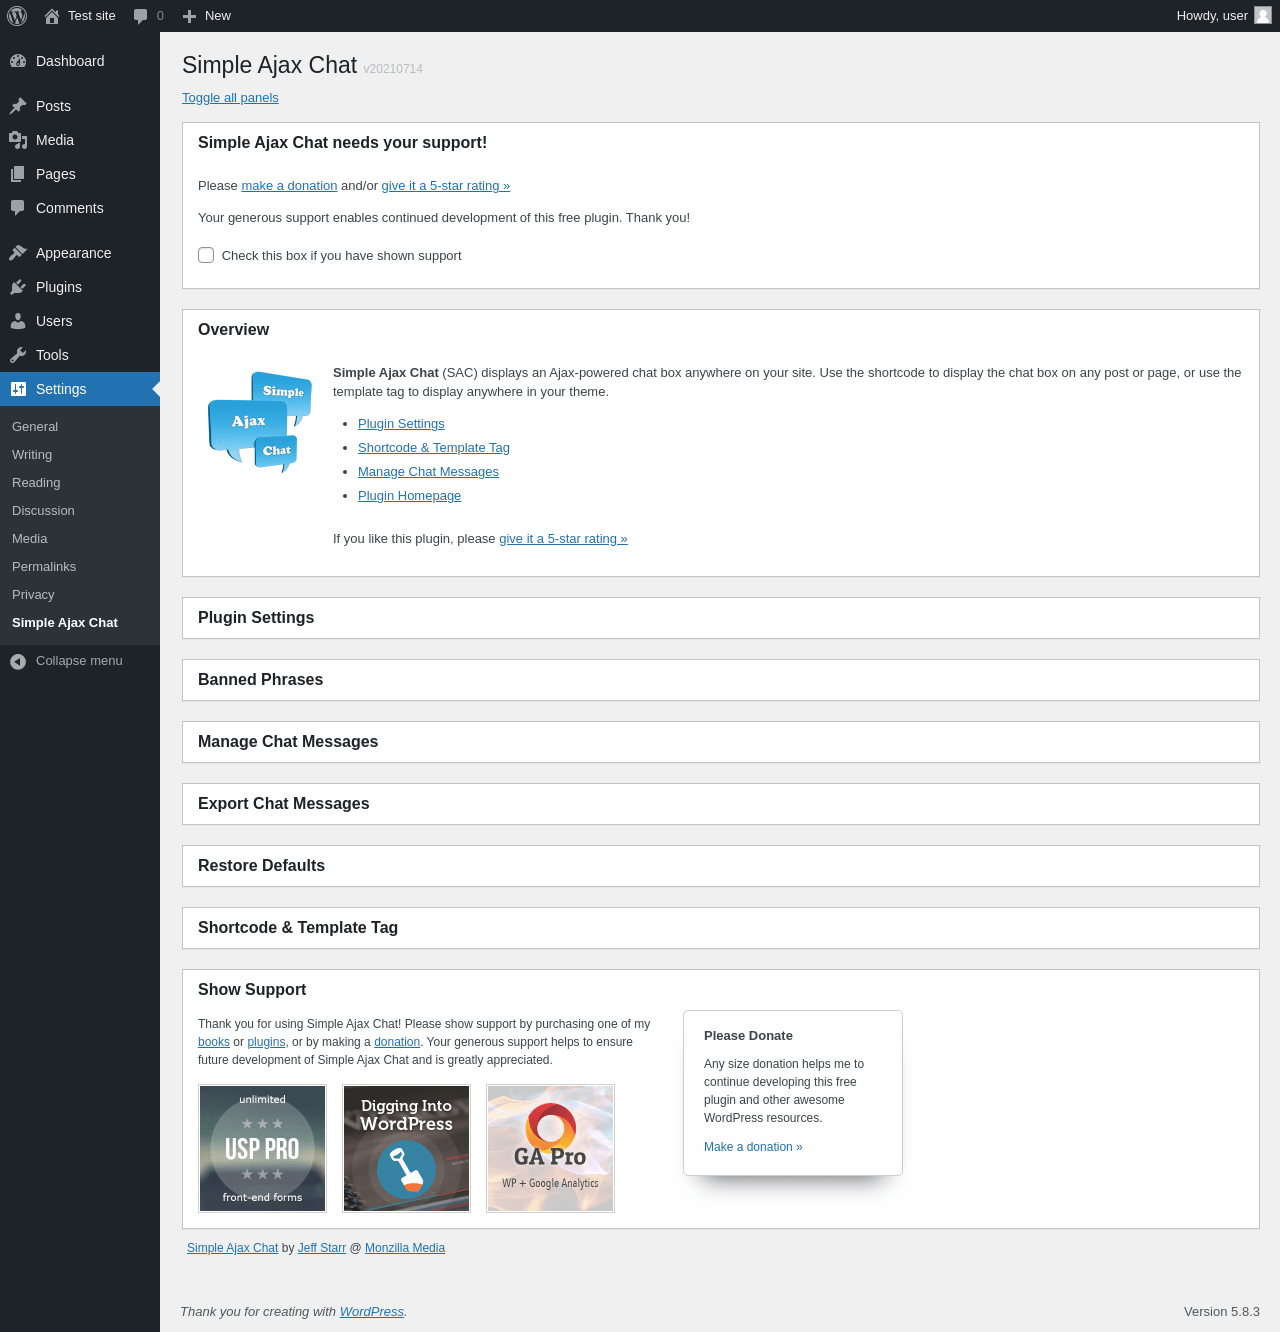
Task: Open Plugin Settings link in Overview list
Action: [x=401, y=424]
